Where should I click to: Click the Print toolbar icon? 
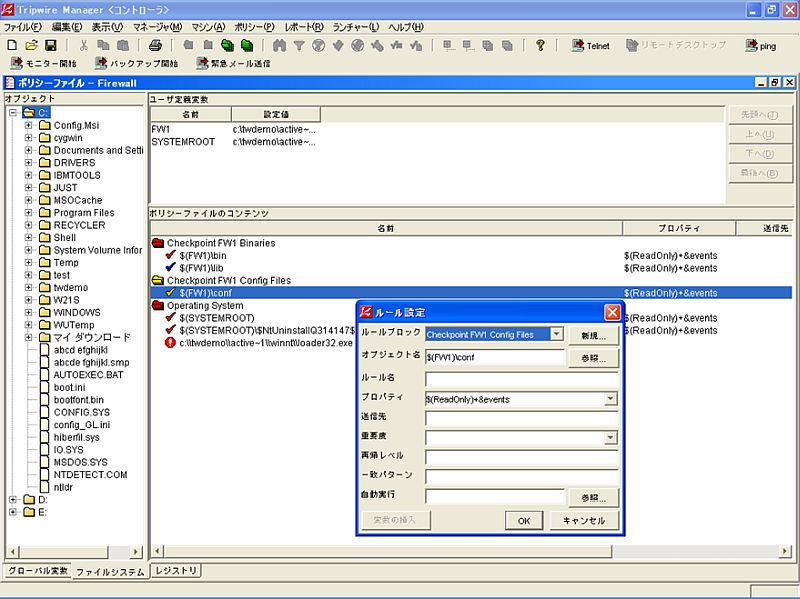(x=155, y=45)
